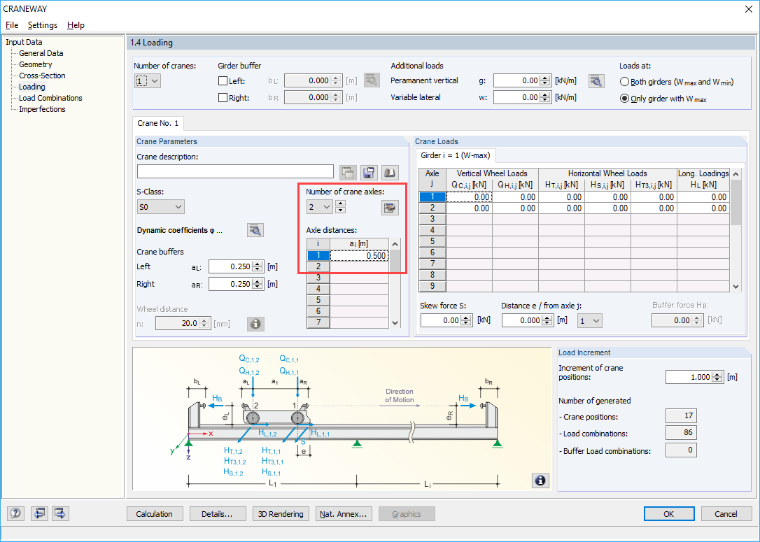Click the OK button
This screenshot has width=760, height=542.
(x=669, y=514)
